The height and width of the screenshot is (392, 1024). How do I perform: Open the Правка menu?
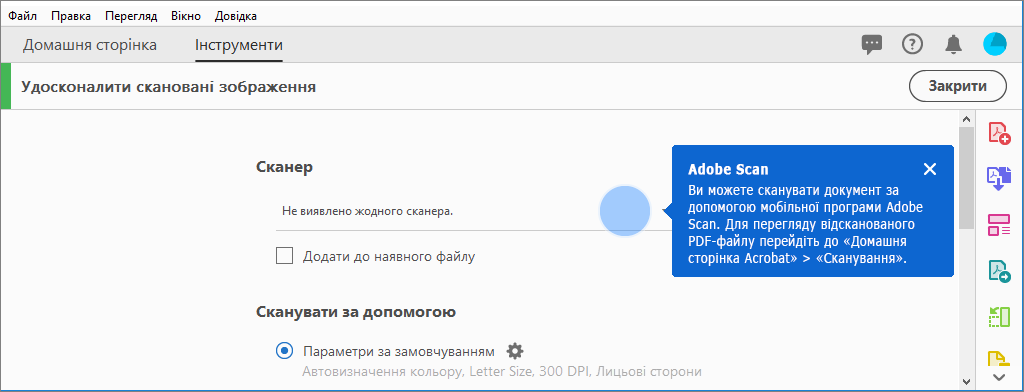point(71,16)
